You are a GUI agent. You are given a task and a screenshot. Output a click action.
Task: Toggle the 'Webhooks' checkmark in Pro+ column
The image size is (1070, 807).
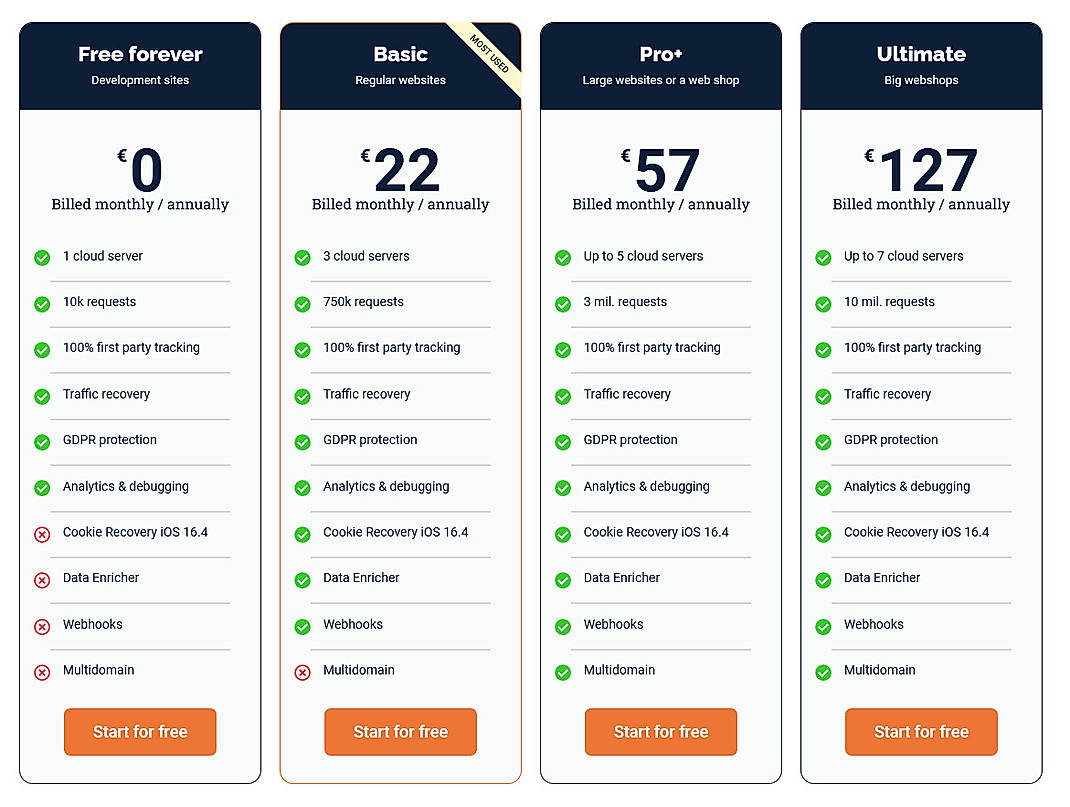point(562,626)
